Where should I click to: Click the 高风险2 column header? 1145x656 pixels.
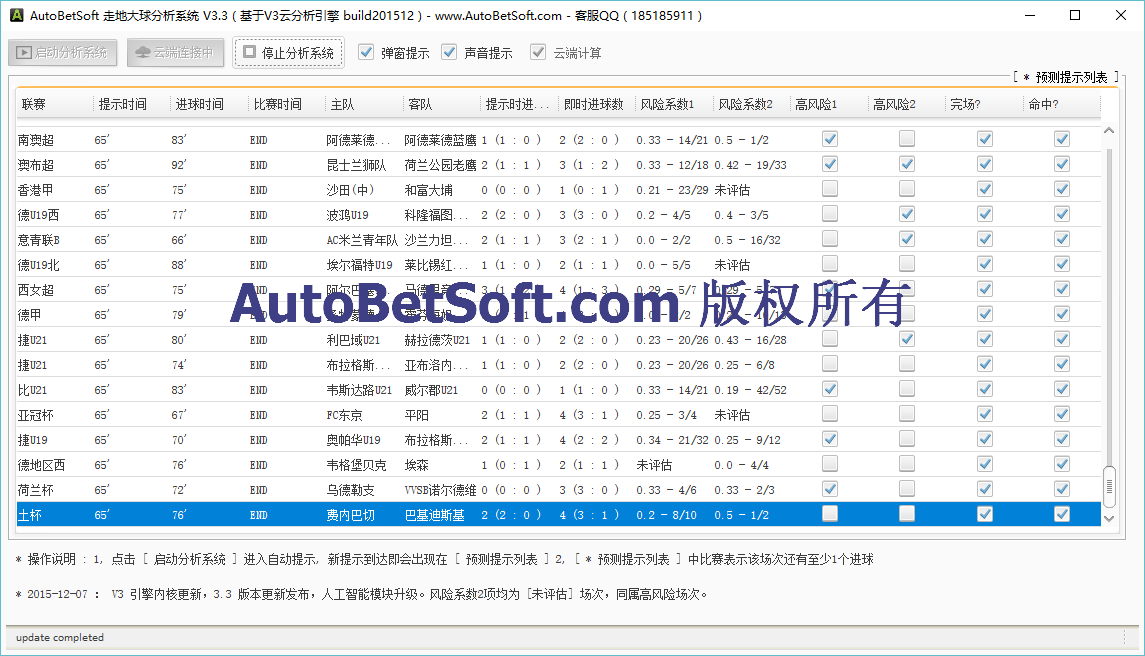click(x=906, y=104)
